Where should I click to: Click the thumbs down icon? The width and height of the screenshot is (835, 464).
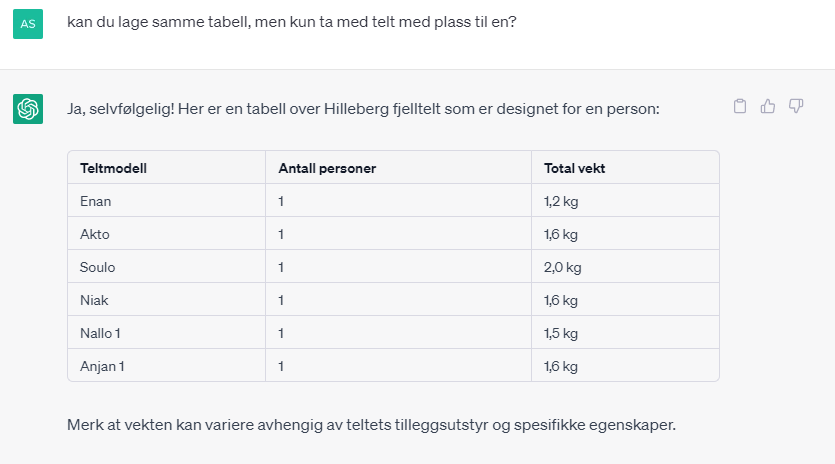pyautogui.click(x=796, y=106)
